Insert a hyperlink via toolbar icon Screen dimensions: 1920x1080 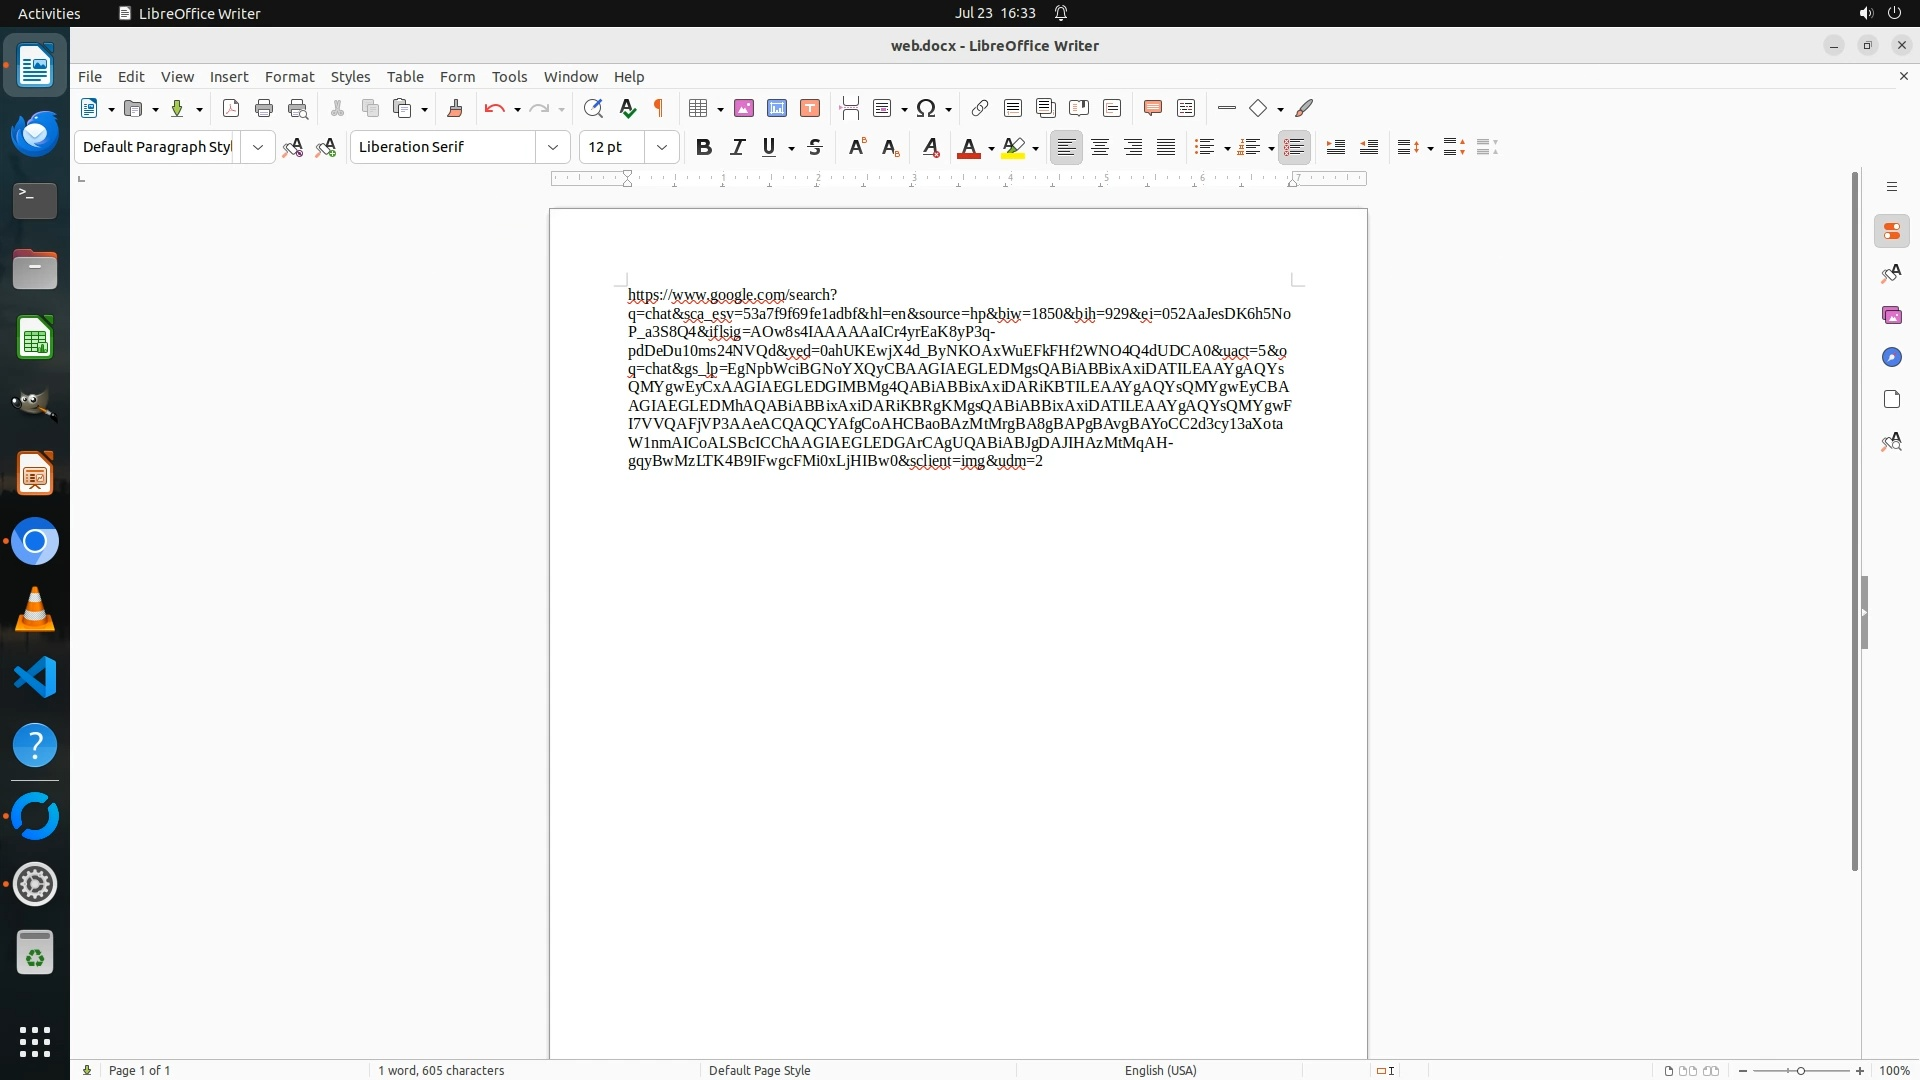click(x=980, y=108)
